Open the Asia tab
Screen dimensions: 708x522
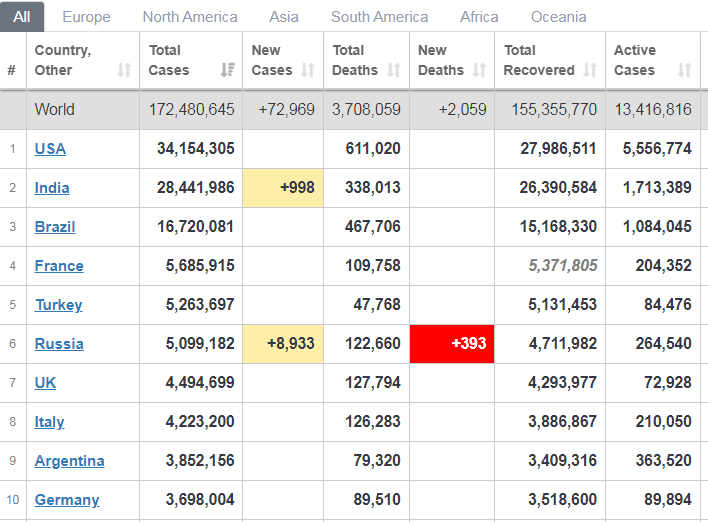click(x=284, y=17)
